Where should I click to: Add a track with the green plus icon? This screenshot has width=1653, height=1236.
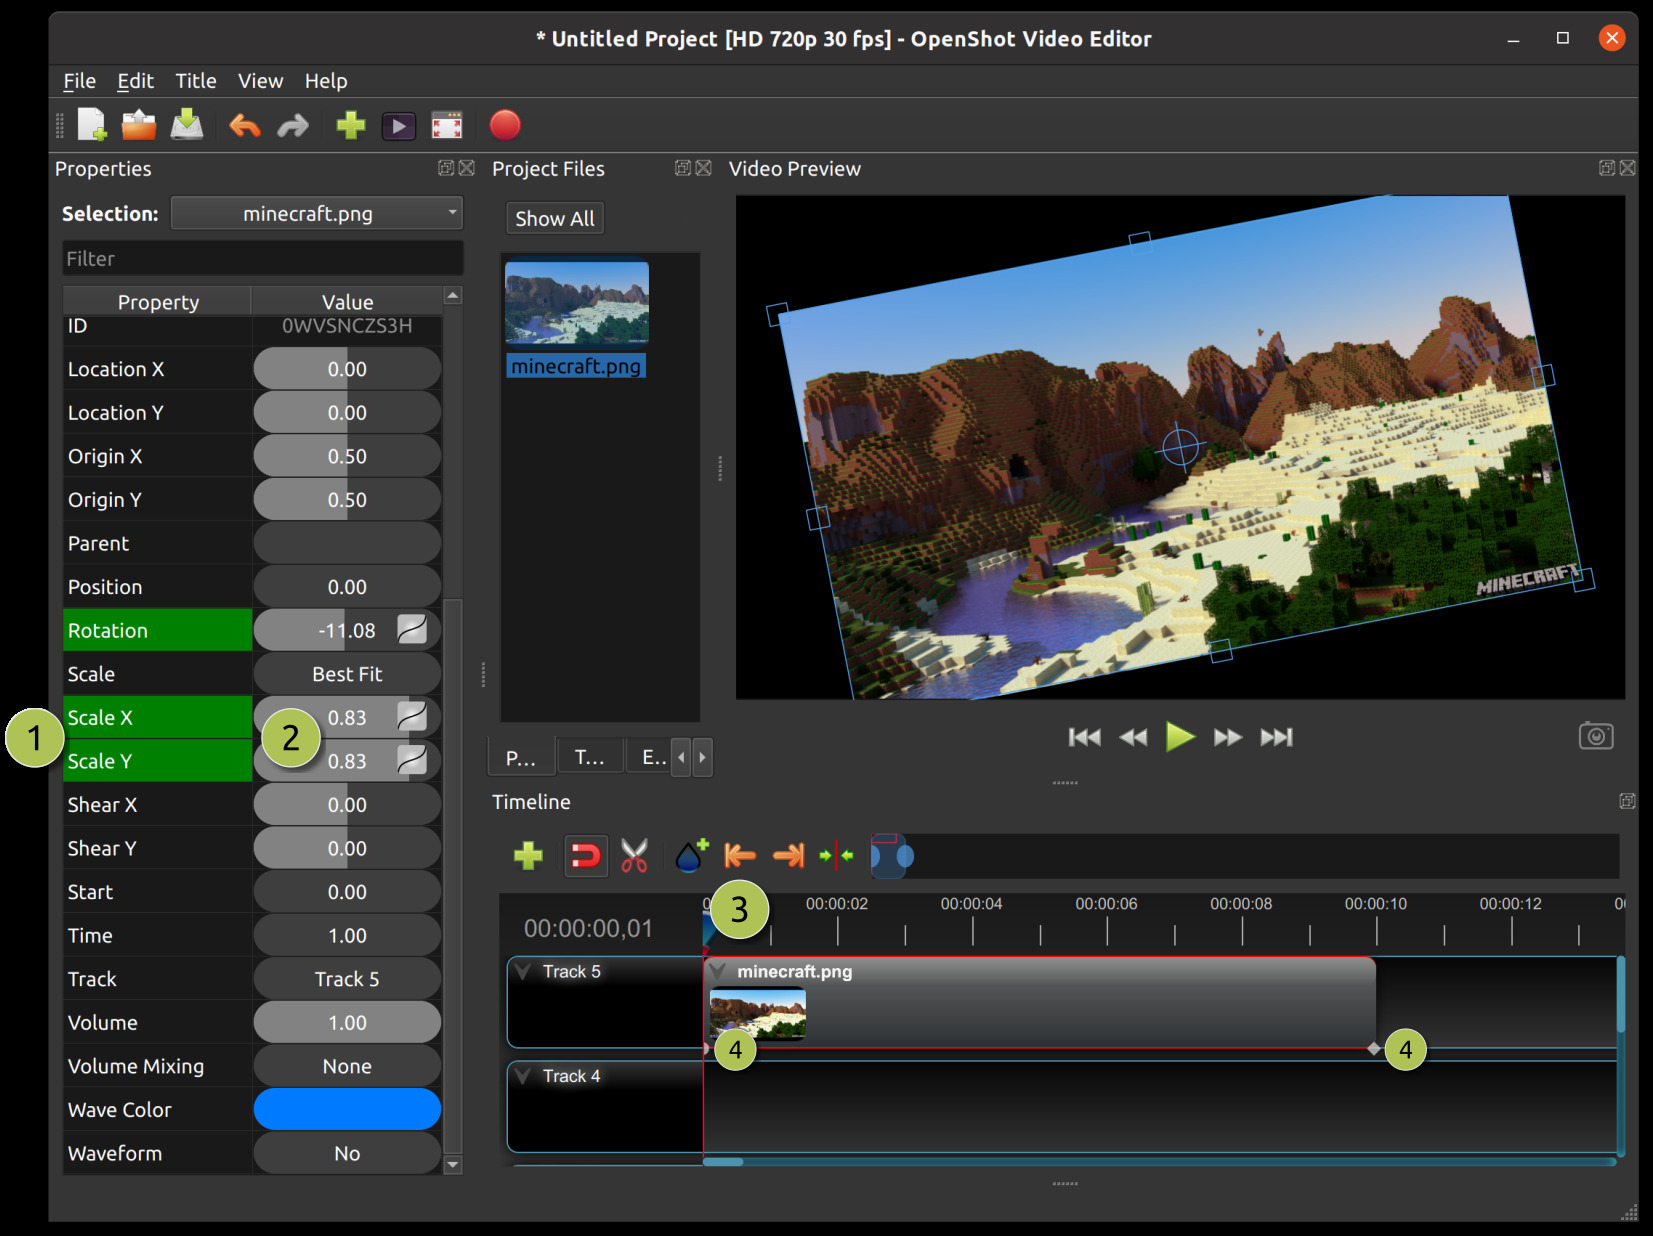(528, 855)
